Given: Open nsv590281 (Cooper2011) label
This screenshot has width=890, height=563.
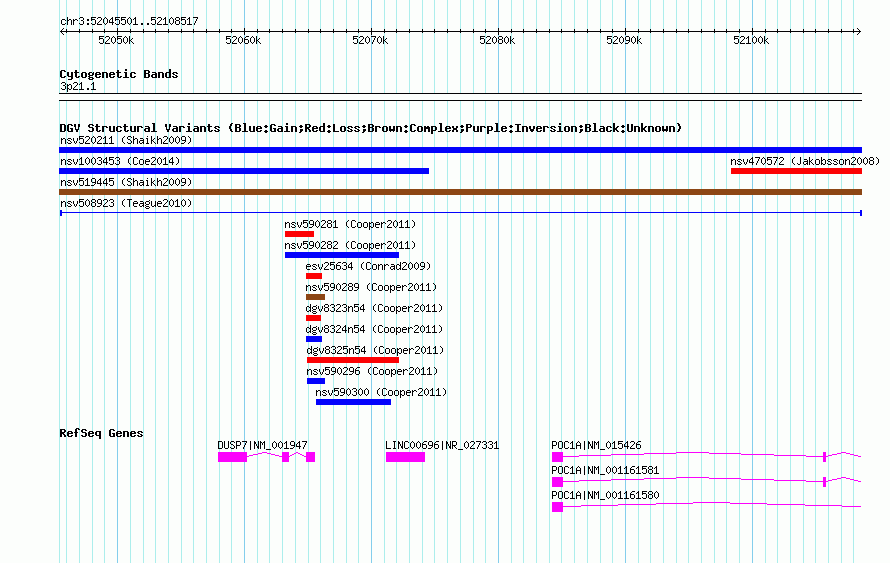Looking at the screenshot, I should [x=350, y=224].
